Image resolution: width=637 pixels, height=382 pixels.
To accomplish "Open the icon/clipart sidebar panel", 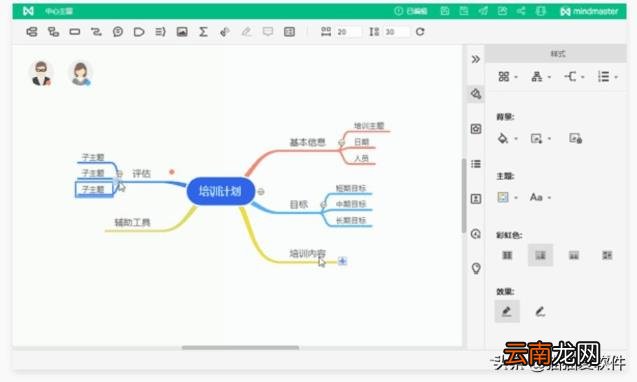I will click(476, 129).
